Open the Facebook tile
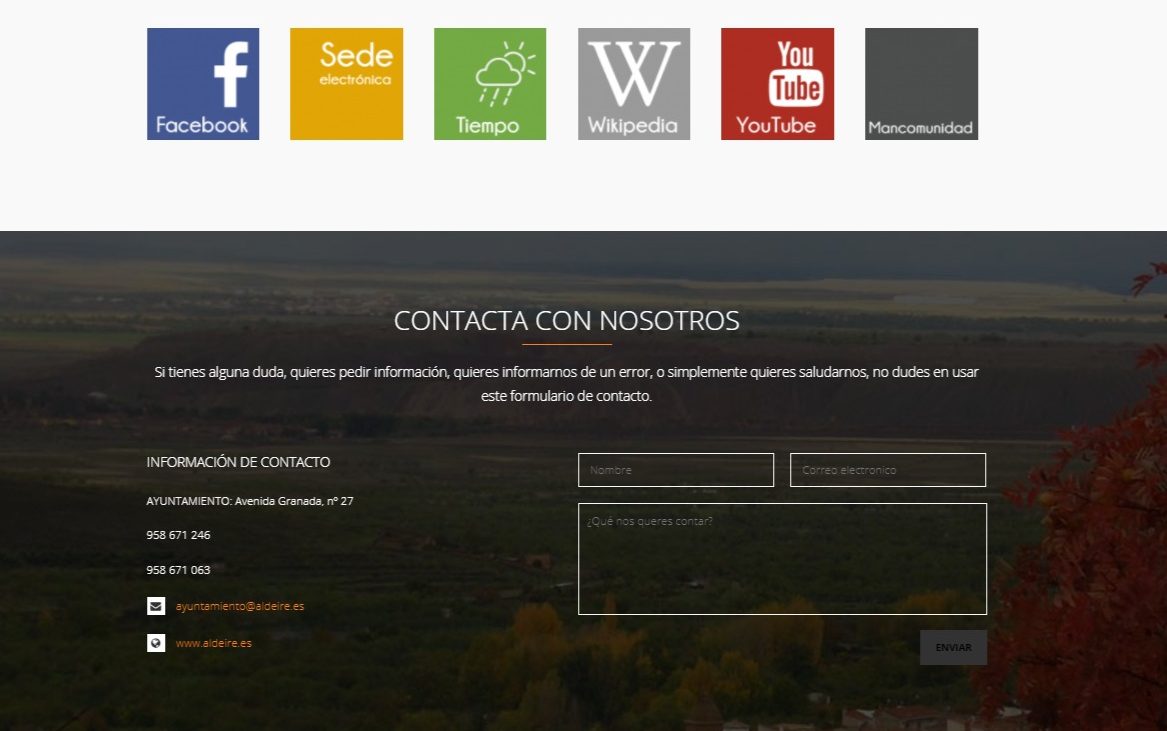1167x731 pixels. coord(203,84)
